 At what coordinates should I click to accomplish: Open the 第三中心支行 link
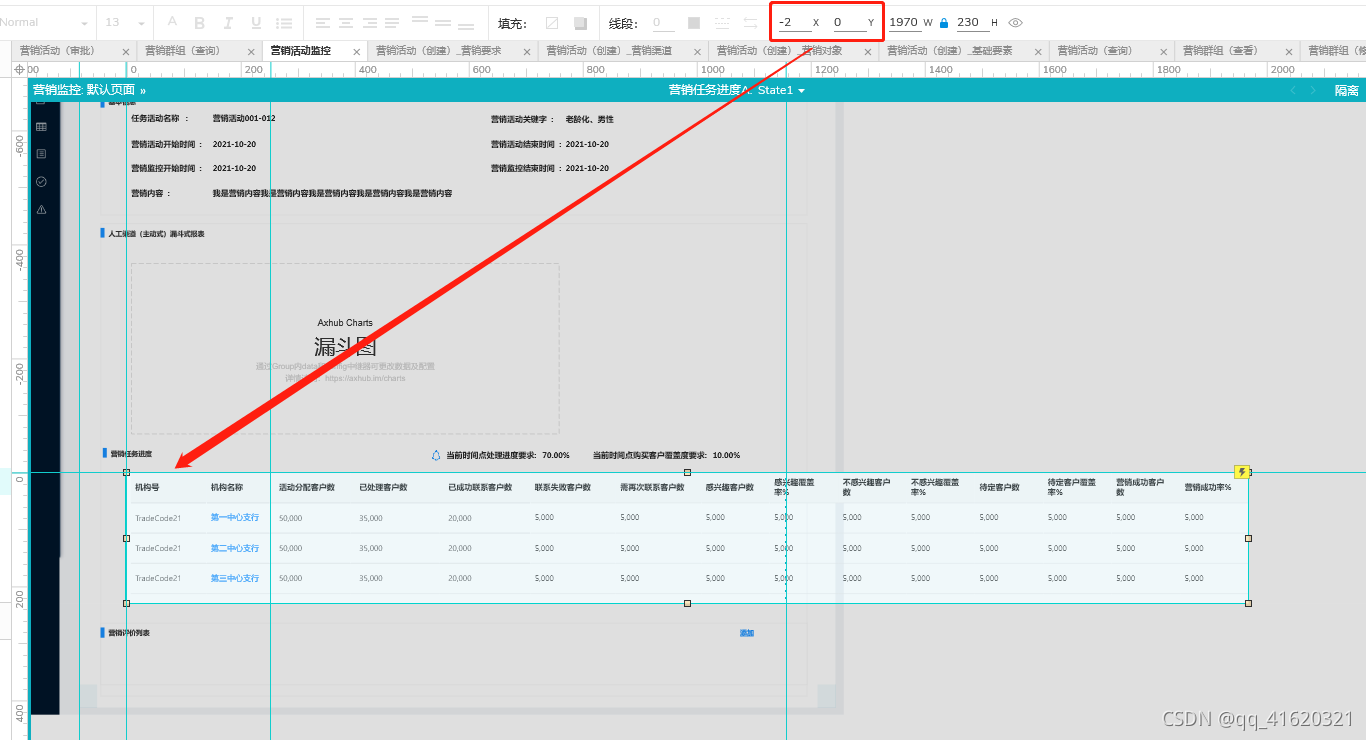point(235,578)
